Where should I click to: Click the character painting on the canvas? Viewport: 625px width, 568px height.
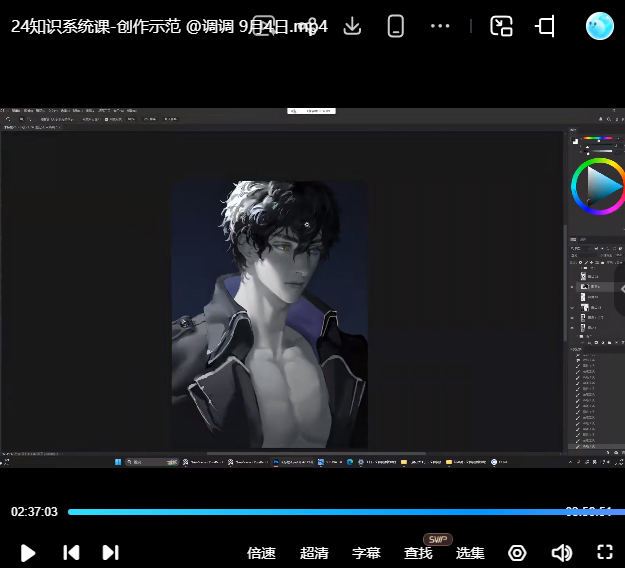click(270, 314)
